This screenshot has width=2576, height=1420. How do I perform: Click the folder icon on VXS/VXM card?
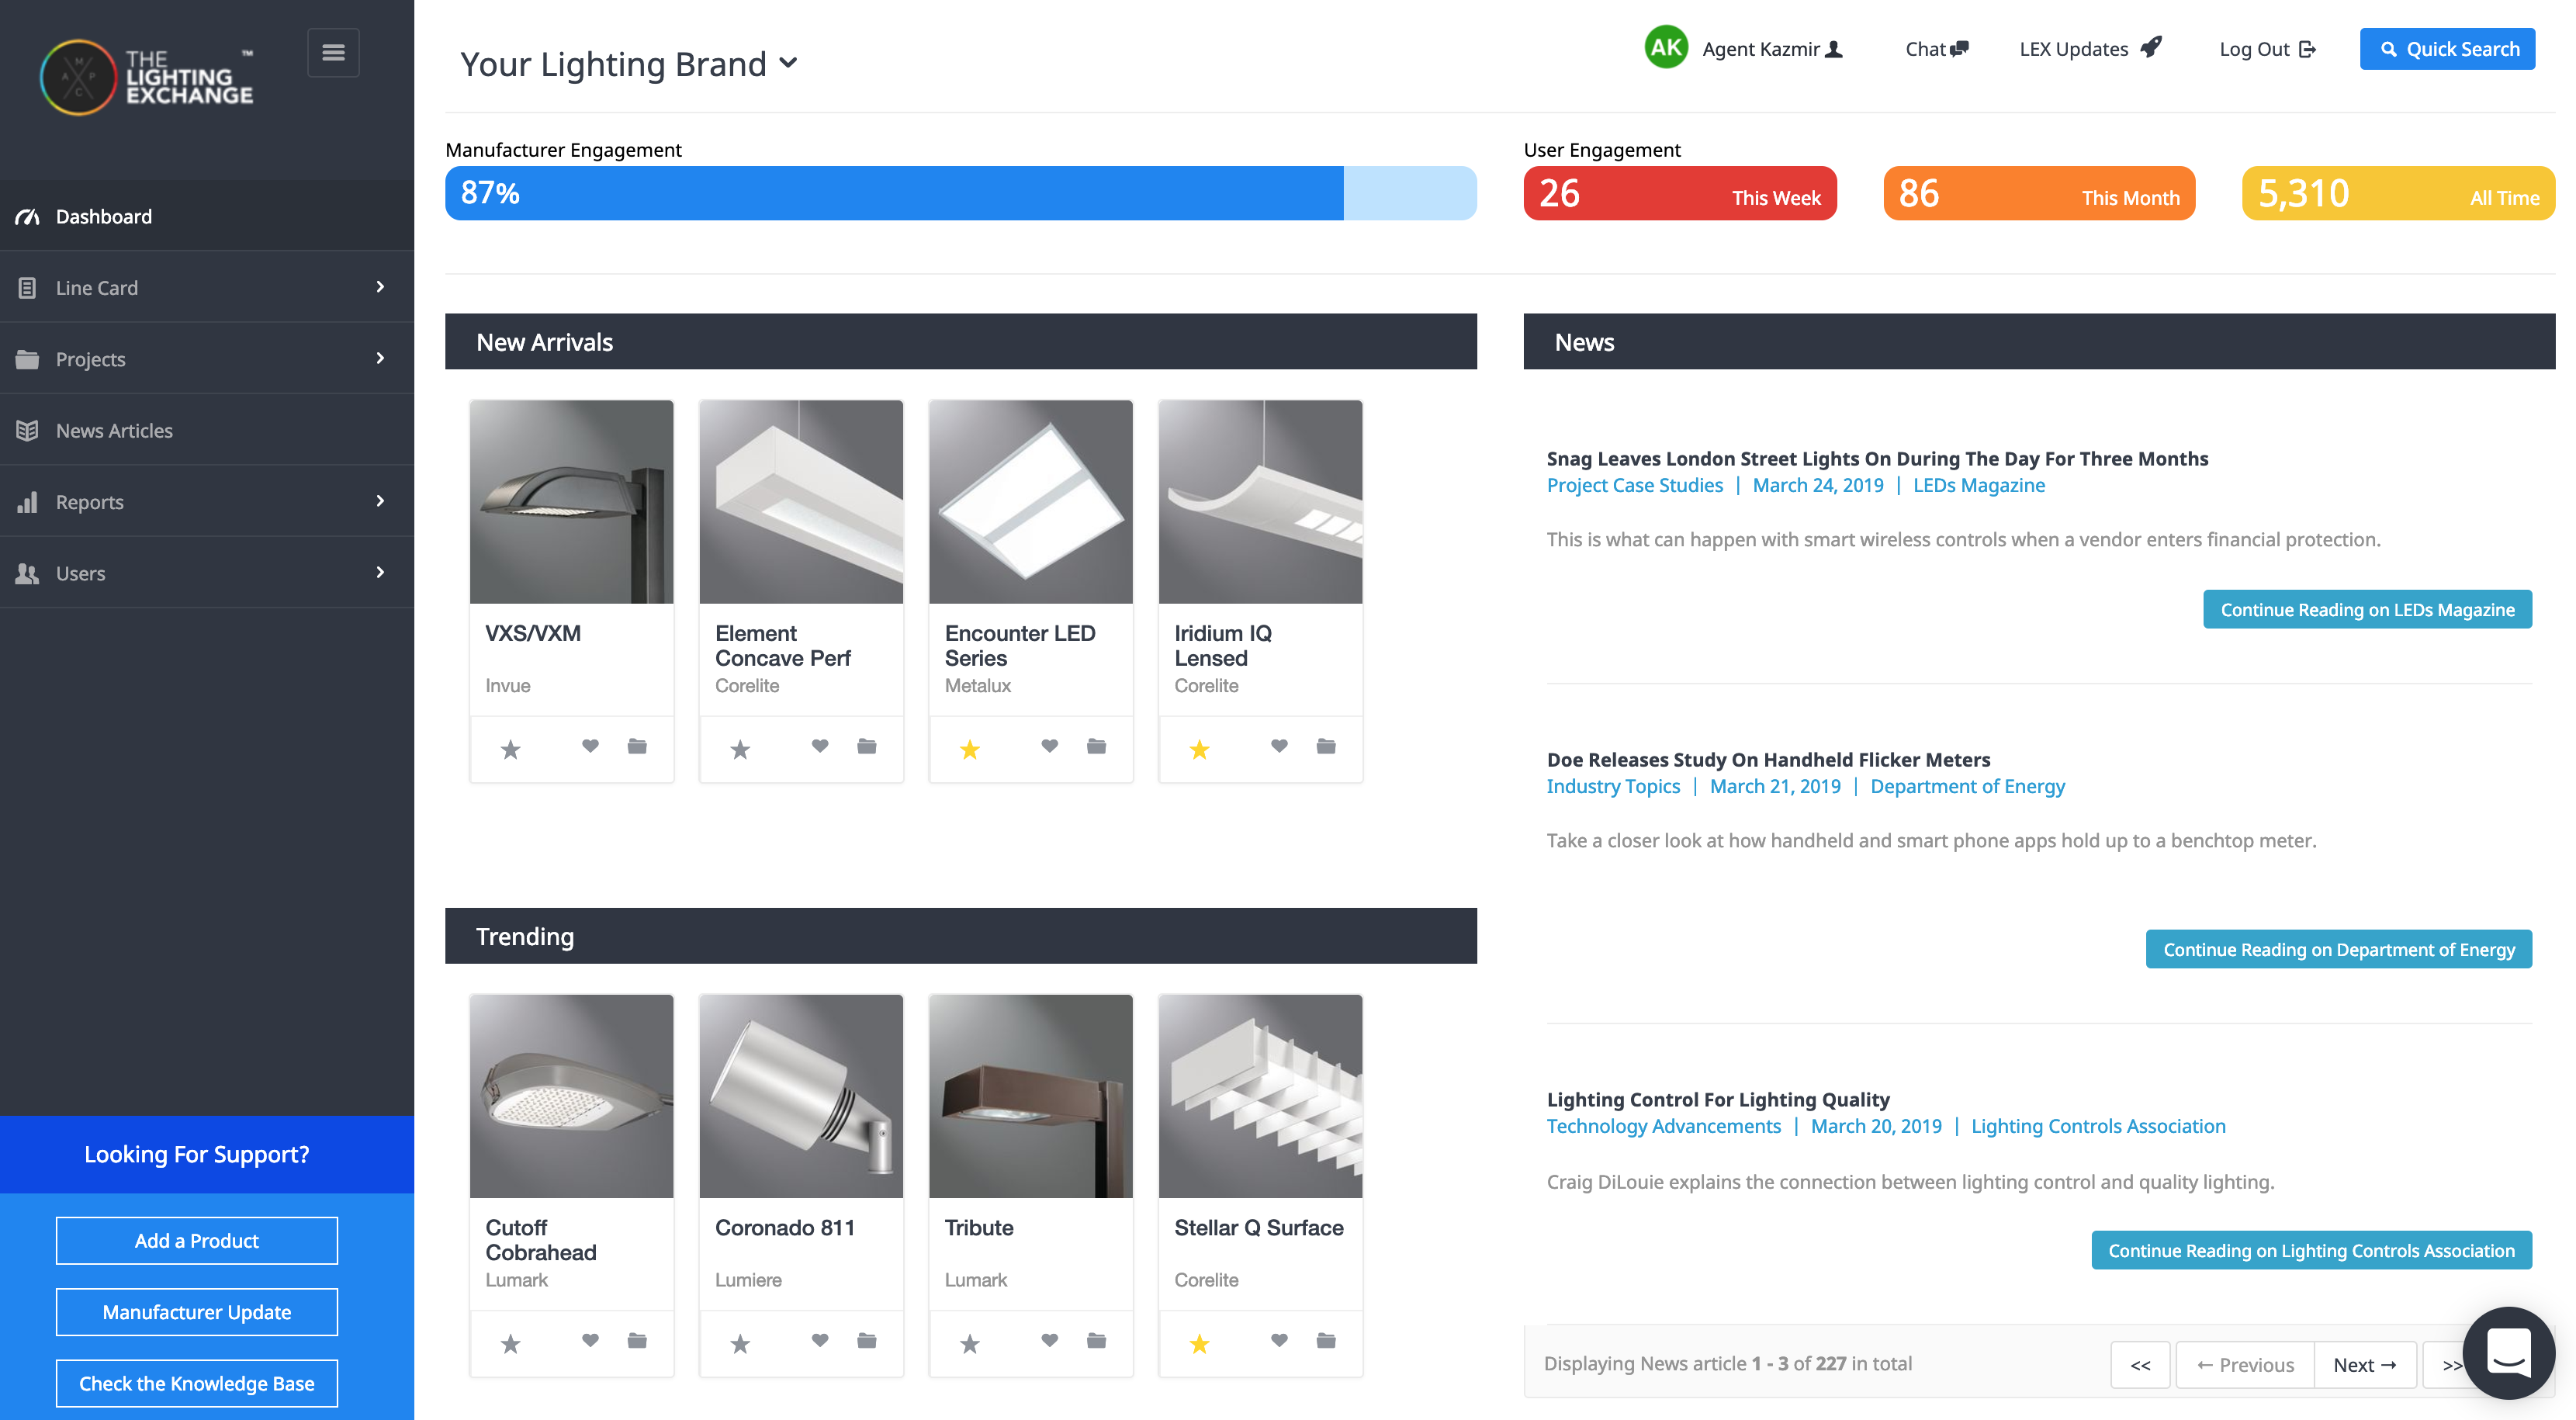tap(637, 746)
